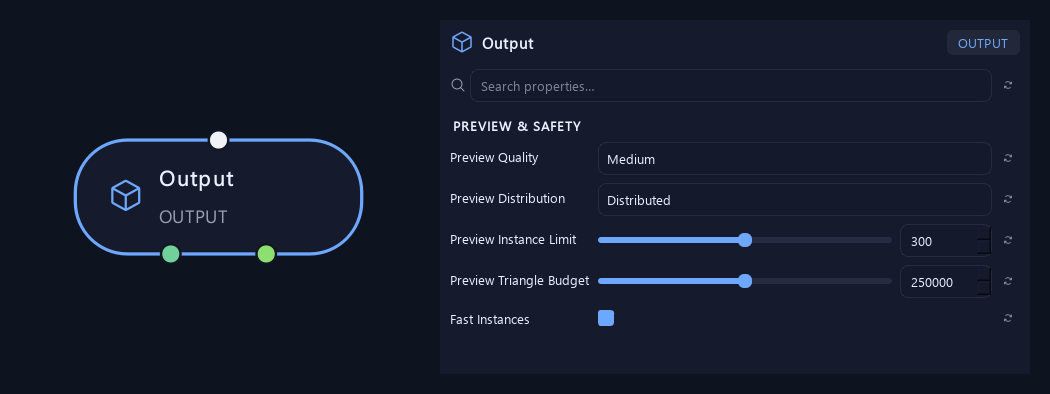Viewport: 1050px width, 394px height.
Task: Click the OUTPUT badge button
Action: point(982,43)
